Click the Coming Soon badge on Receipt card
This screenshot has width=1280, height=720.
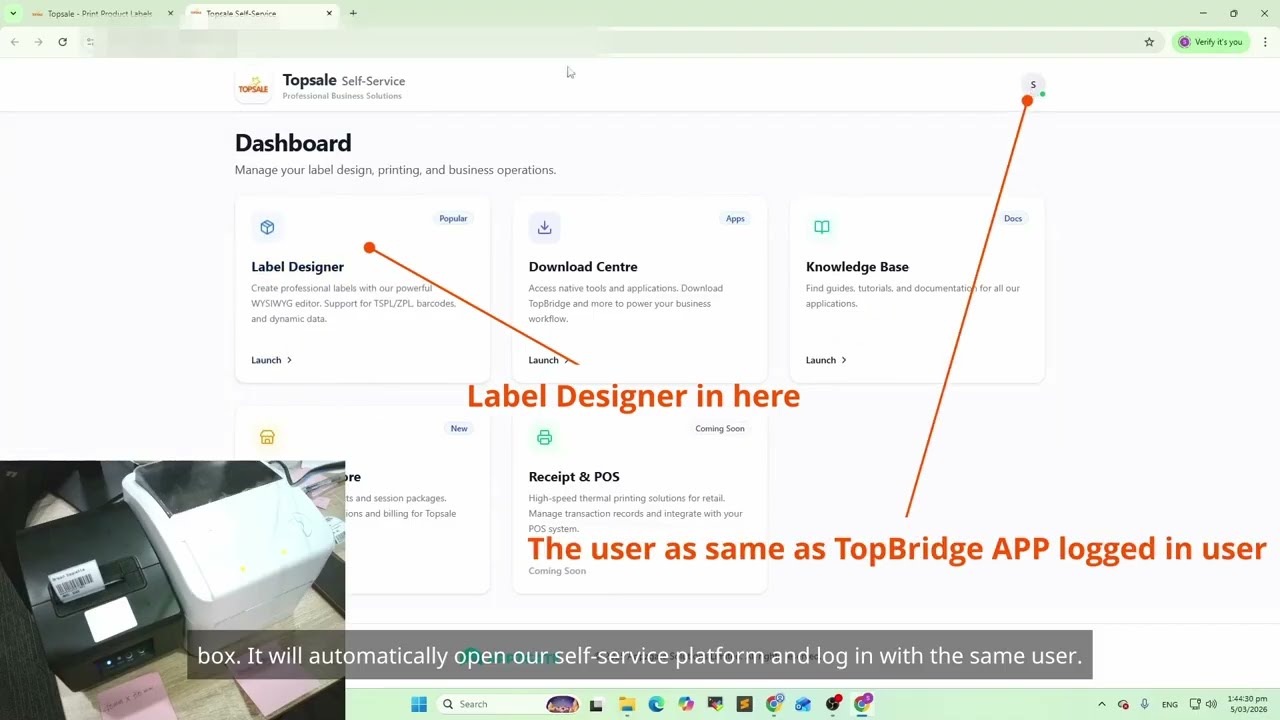[720, 428]
